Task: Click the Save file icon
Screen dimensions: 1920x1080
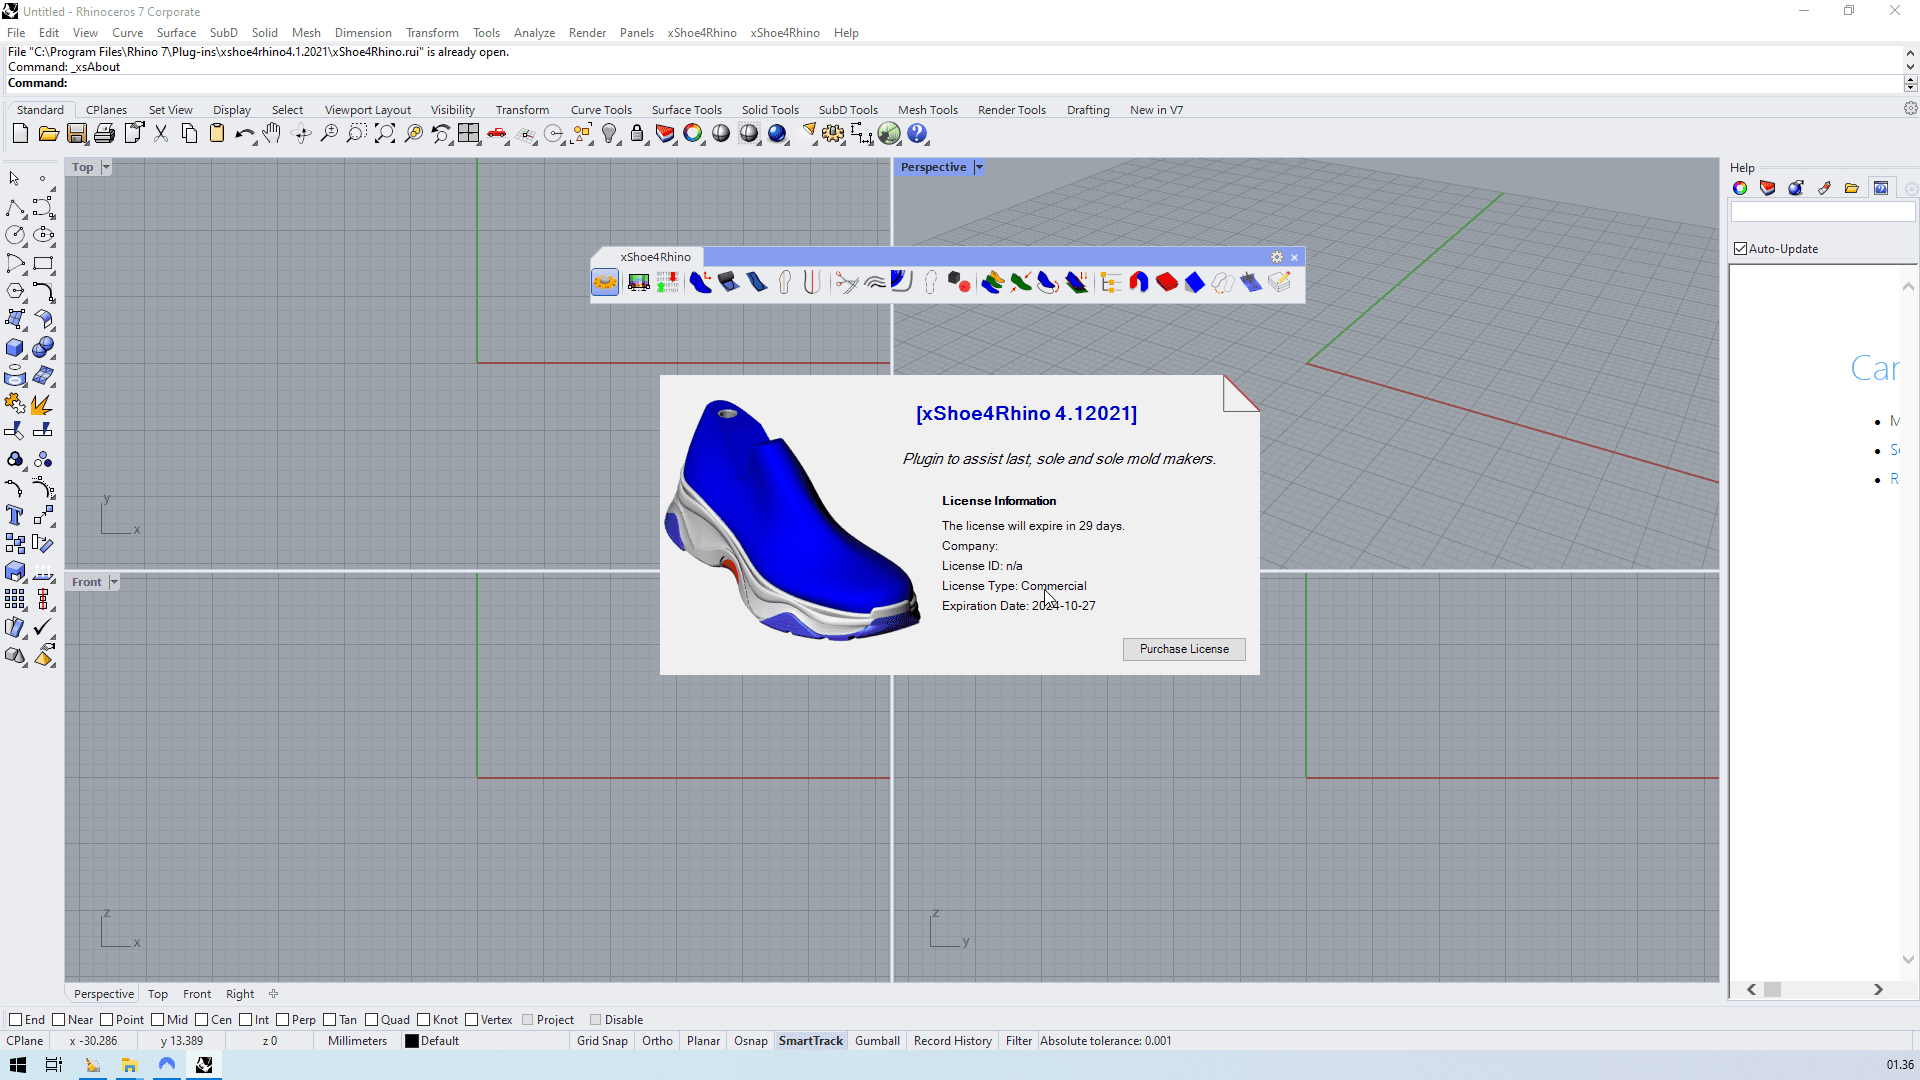Action: 77,134
